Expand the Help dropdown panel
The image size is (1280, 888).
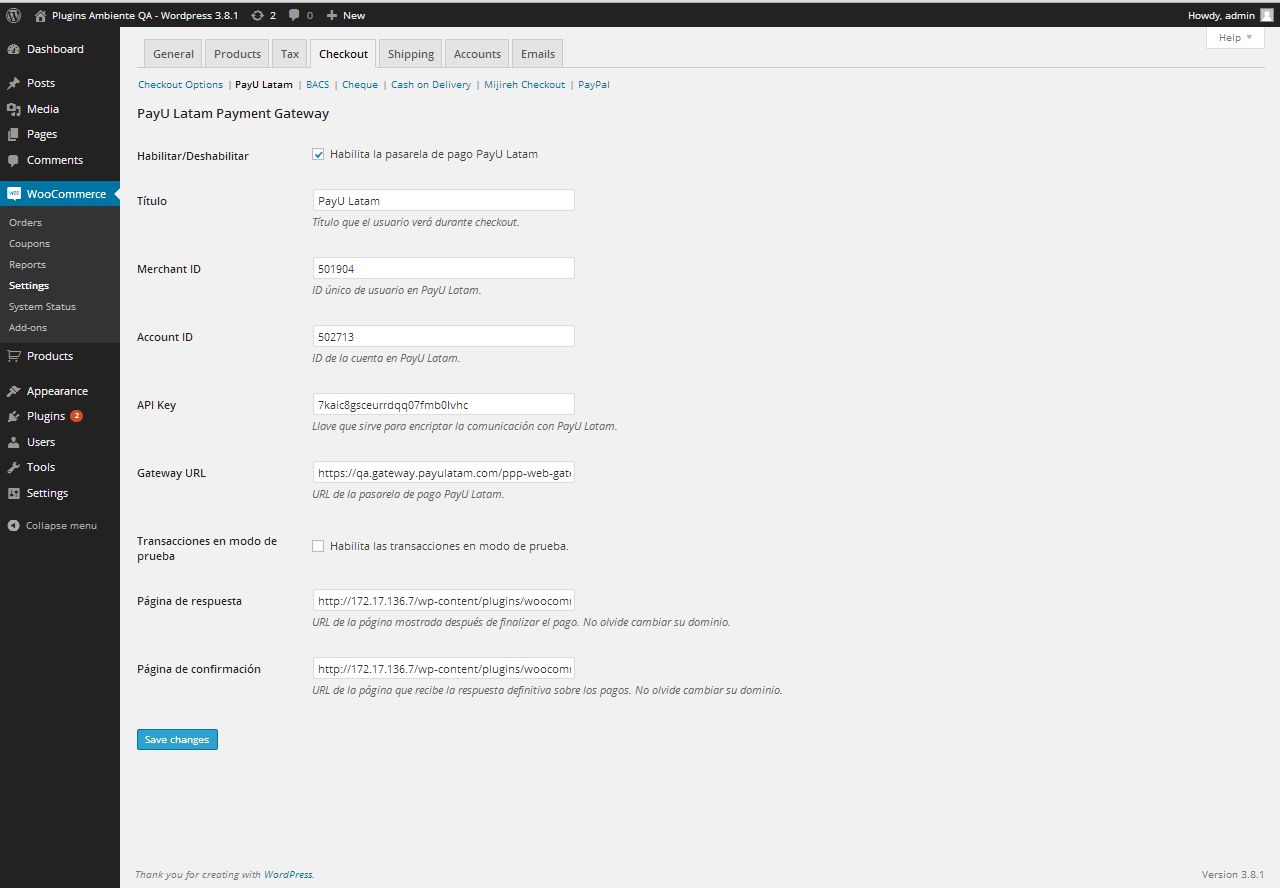click(x=1235, y=37)
